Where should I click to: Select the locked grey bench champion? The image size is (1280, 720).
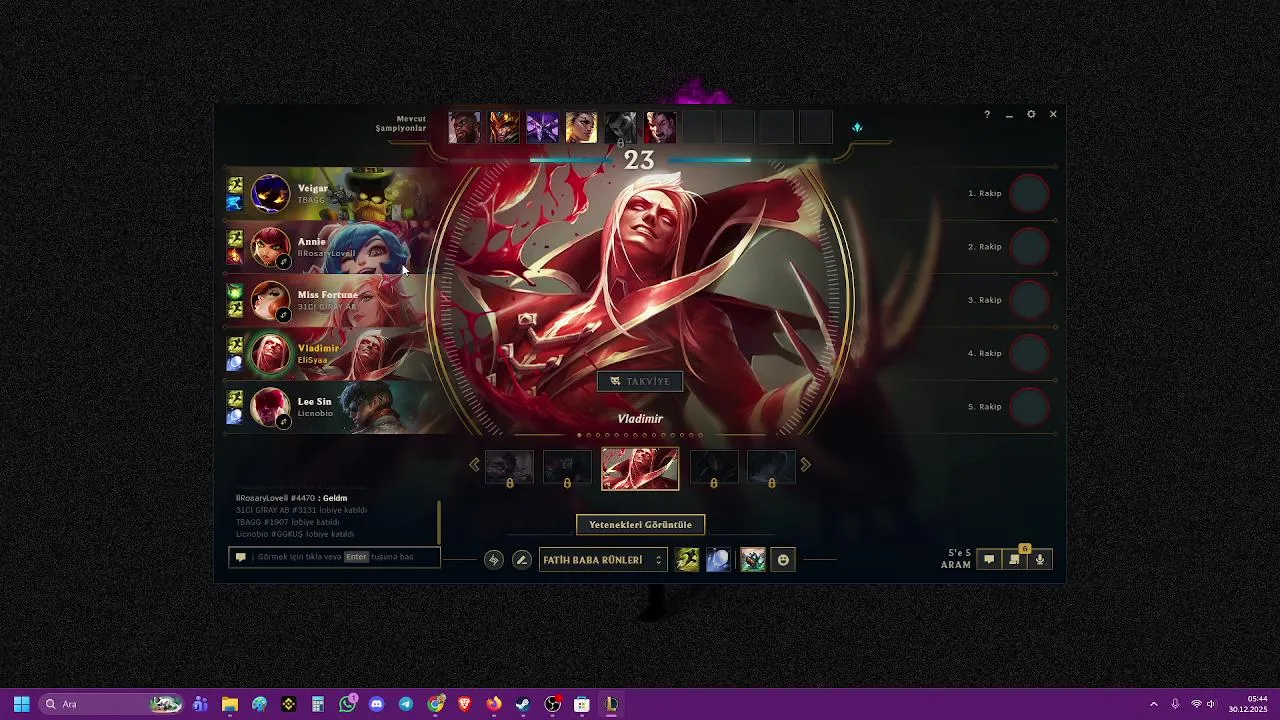point(620,127)
